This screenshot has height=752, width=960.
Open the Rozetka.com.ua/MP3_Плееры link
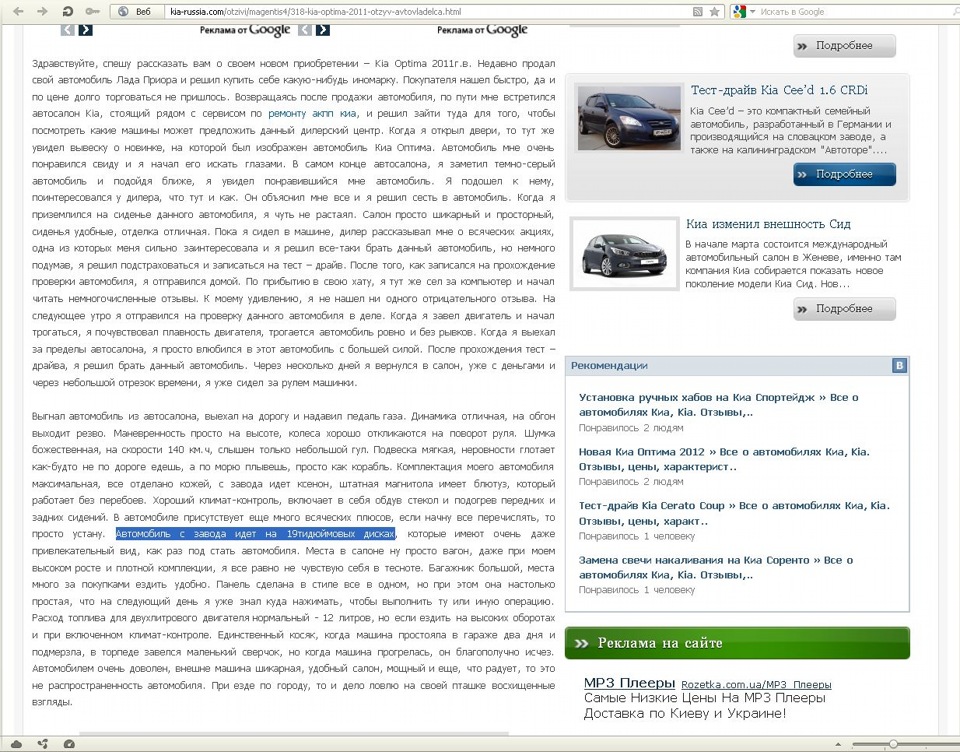756,685
